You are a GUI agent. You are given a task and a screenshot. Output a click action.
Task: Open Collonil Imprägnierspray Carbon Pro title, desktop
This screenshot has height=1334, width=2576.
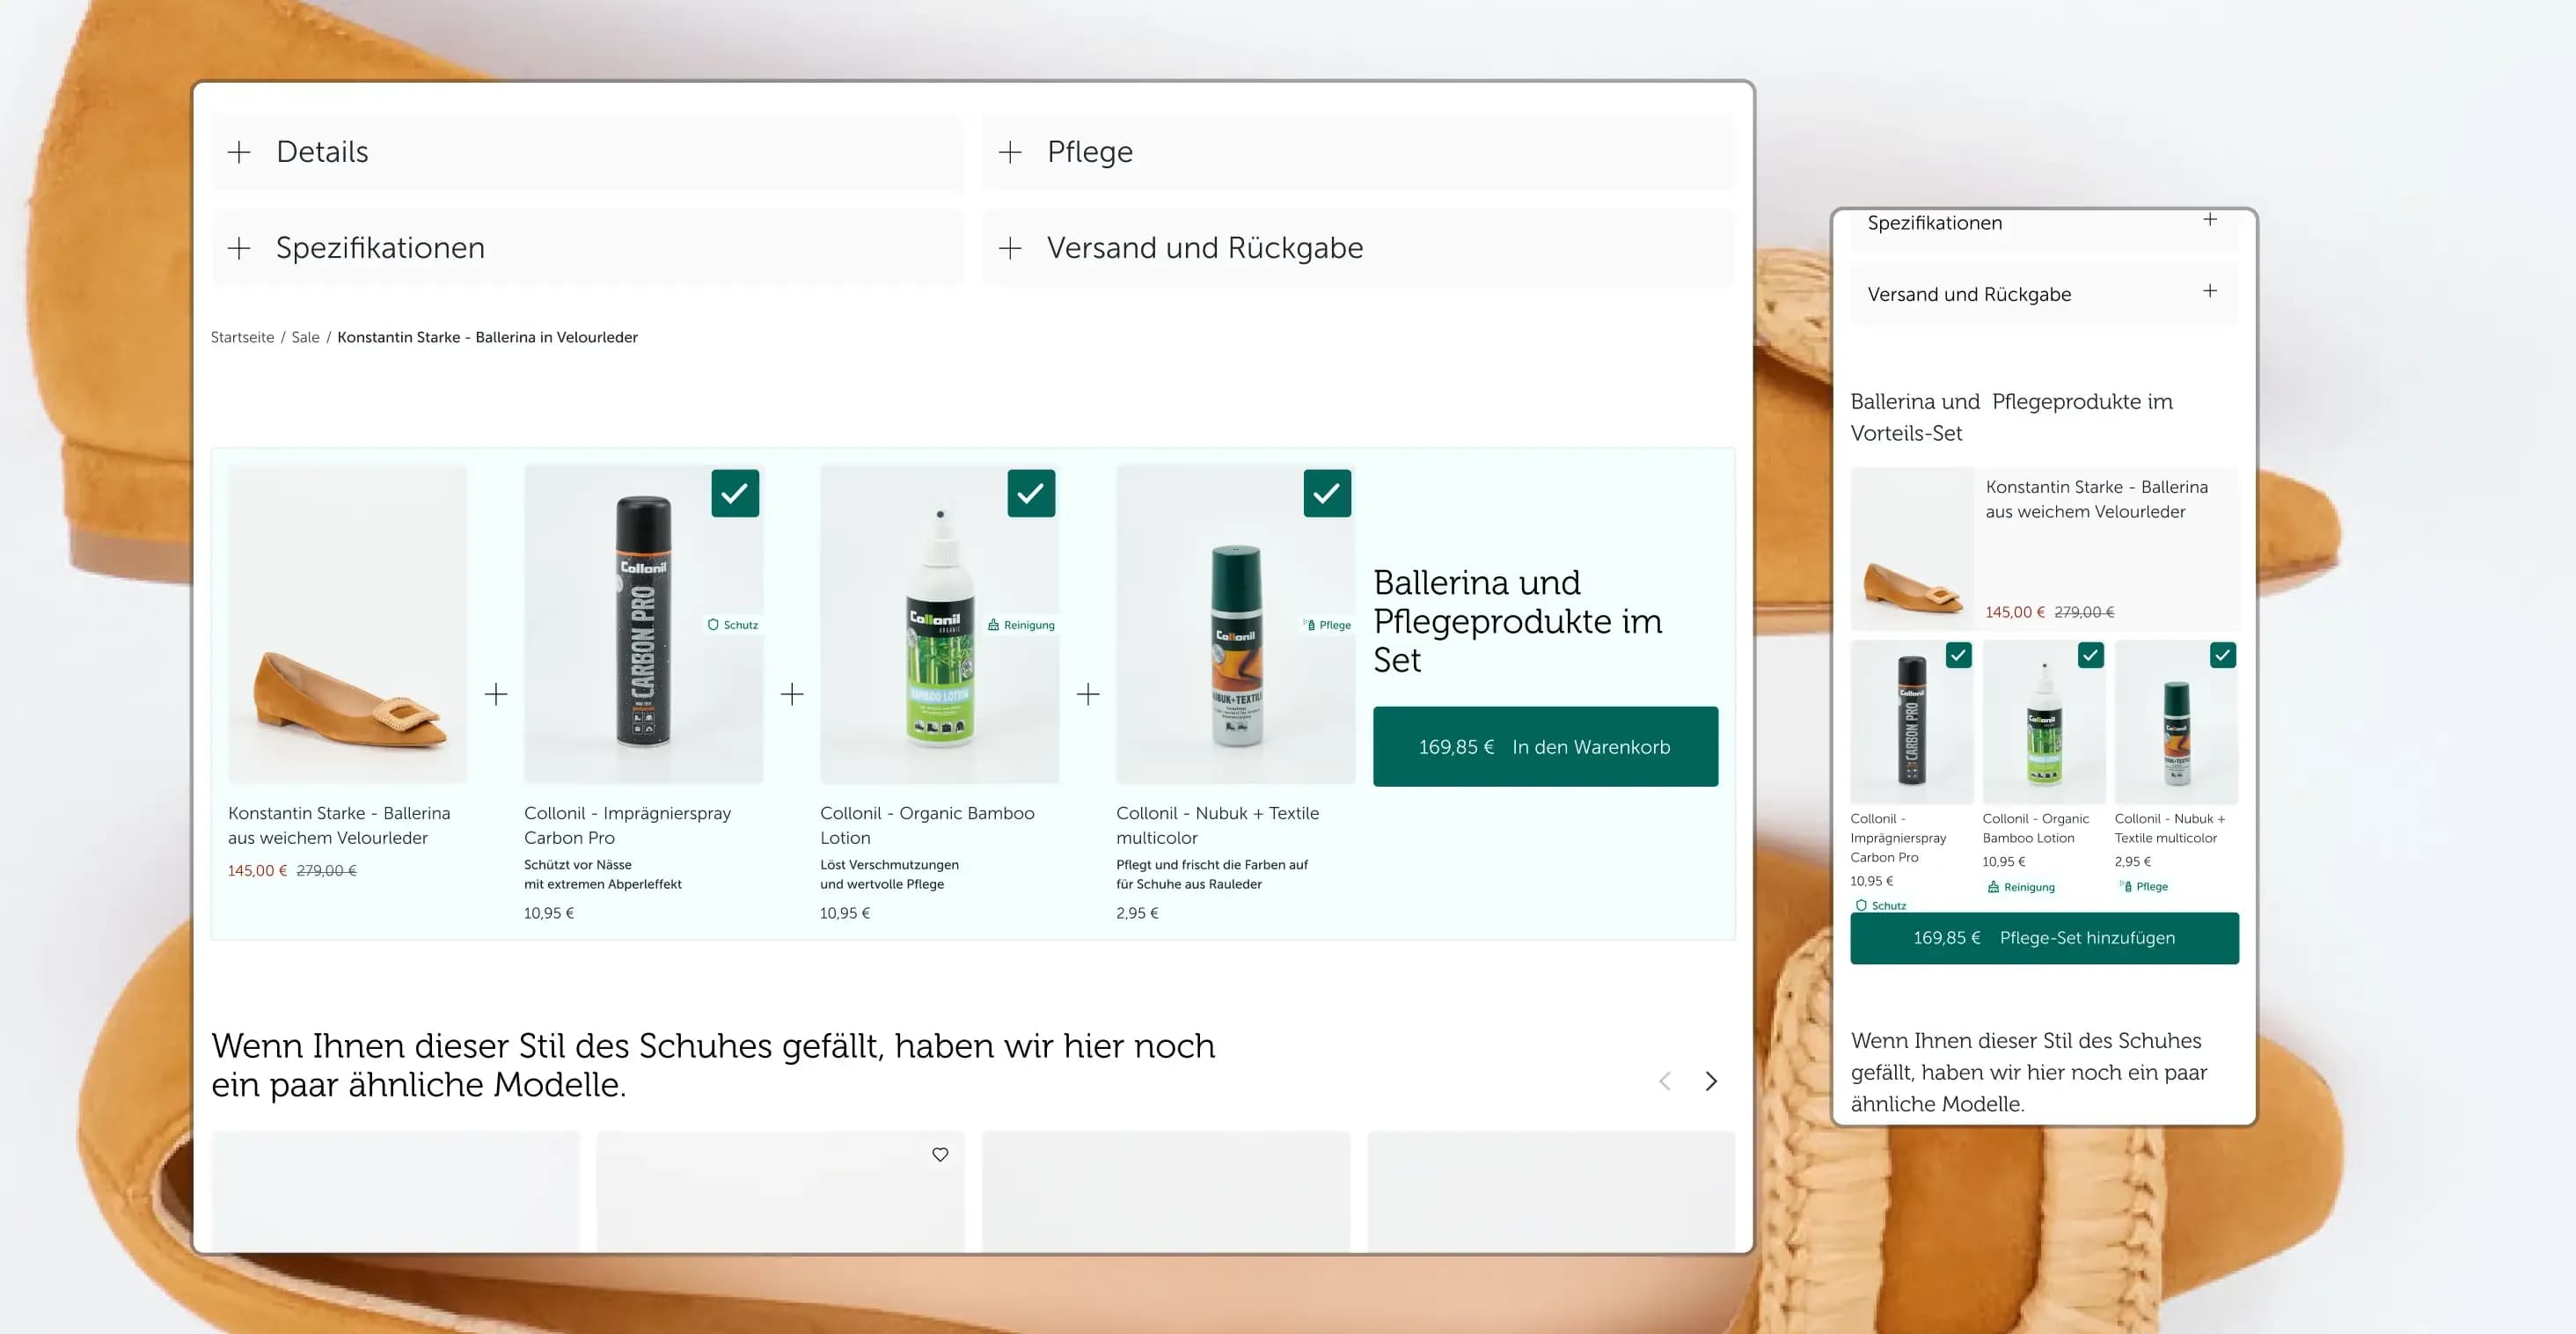[627, 826]
